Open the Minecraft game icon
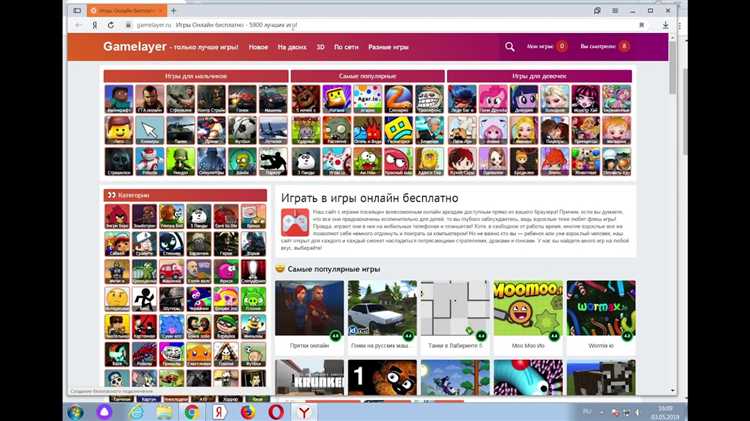The width and height of the screenshot is (750, 421). point(119,99)
